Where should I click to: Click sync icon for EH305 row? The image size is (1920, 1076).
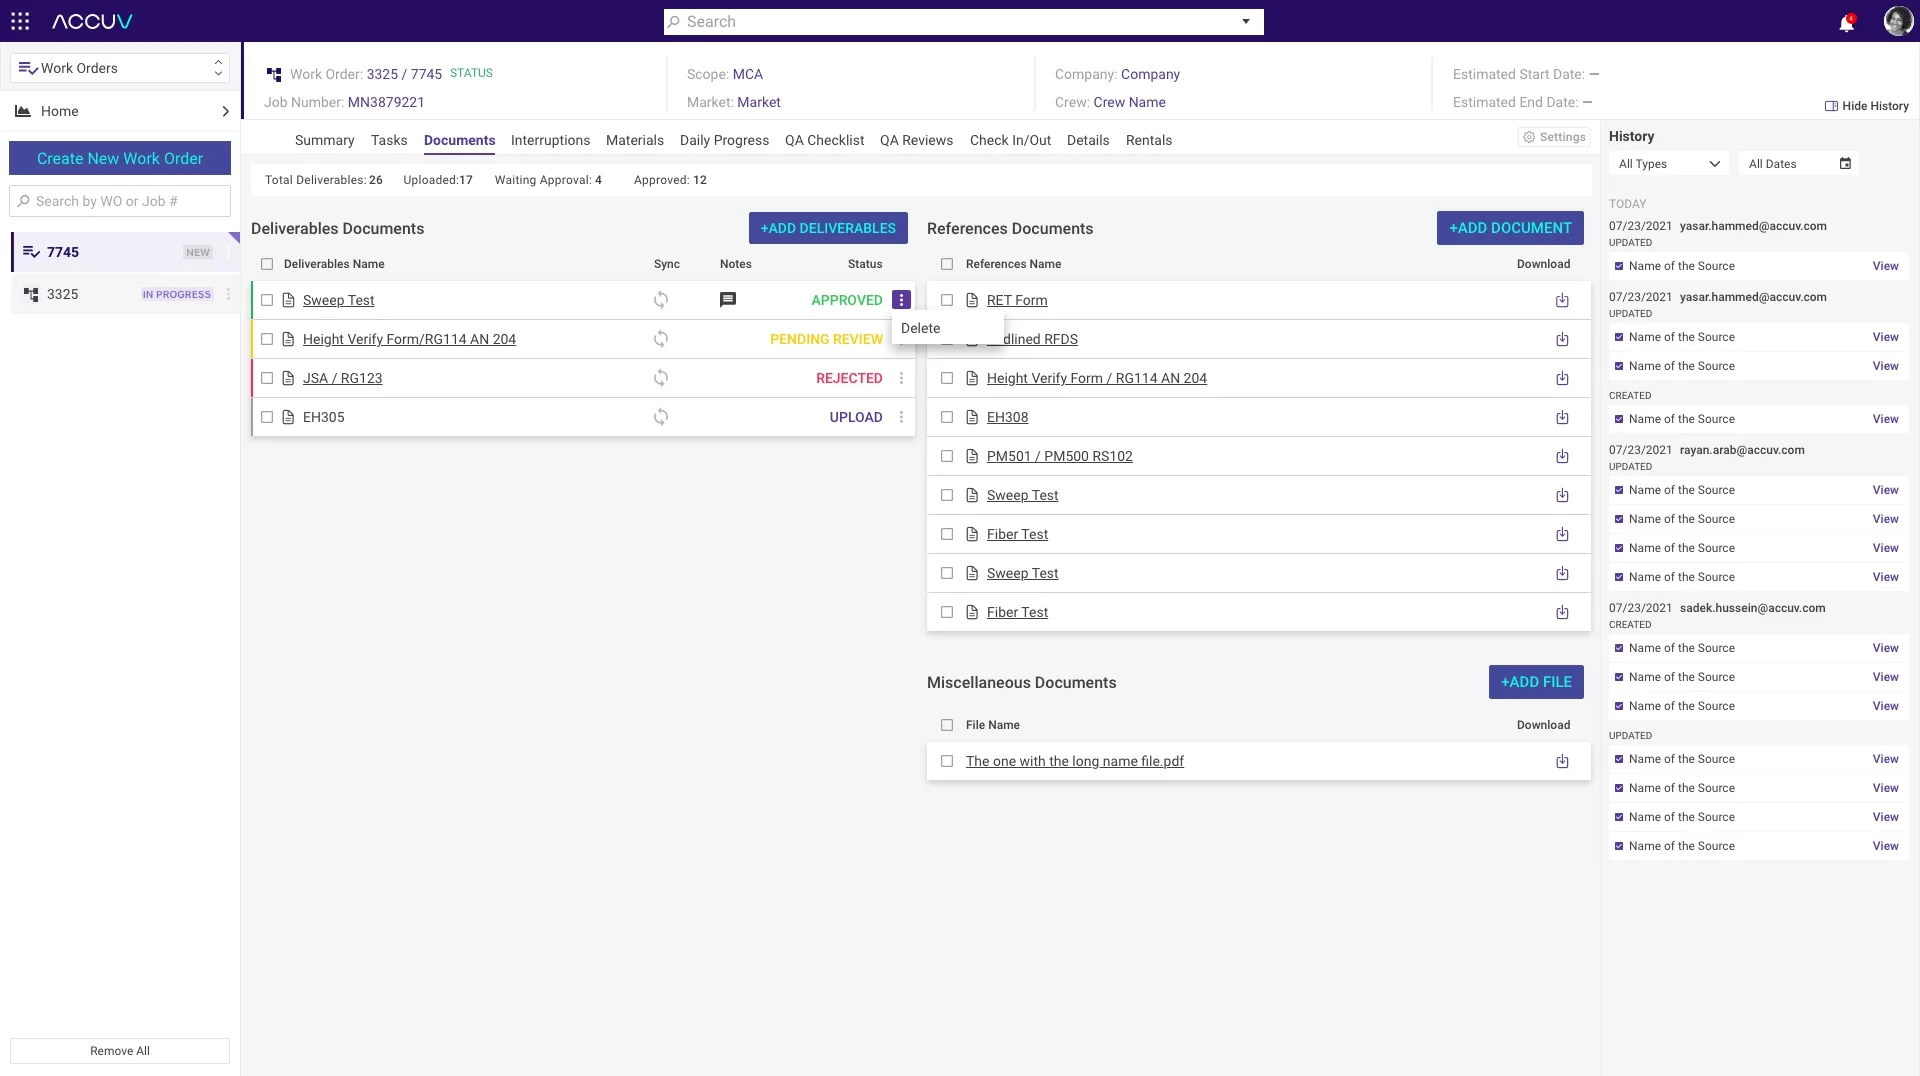[661, 417]
